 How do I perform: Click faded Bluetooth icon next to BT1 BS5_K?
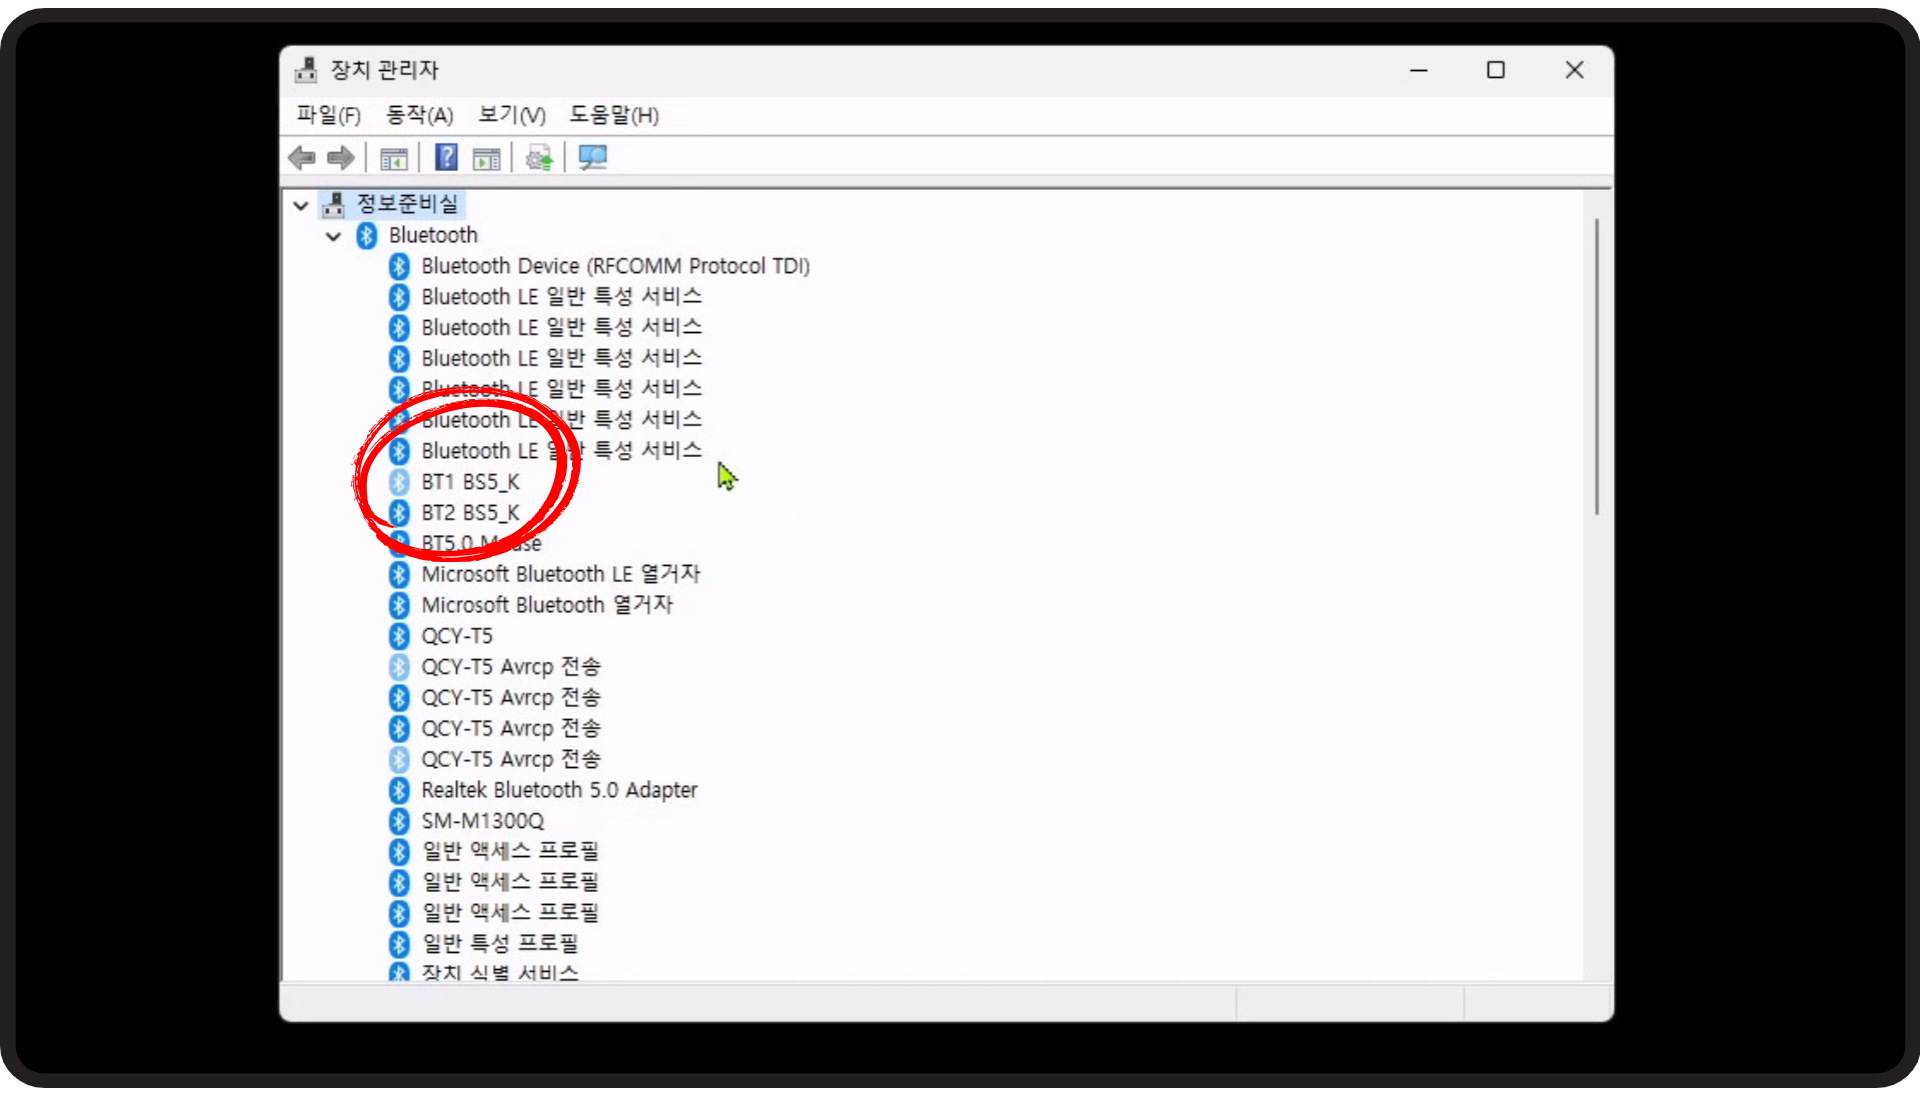tap(399, 482)
